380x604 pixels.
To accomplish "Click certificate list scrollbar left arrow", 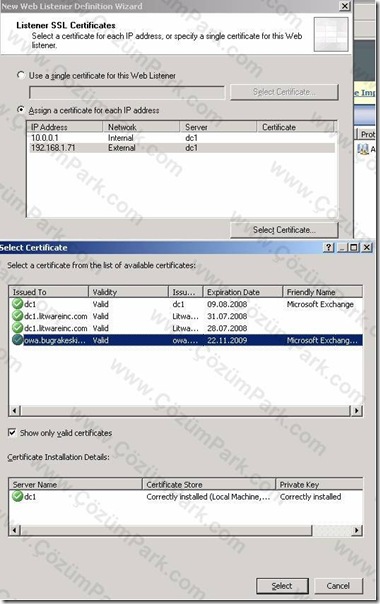I will [15, 410].
